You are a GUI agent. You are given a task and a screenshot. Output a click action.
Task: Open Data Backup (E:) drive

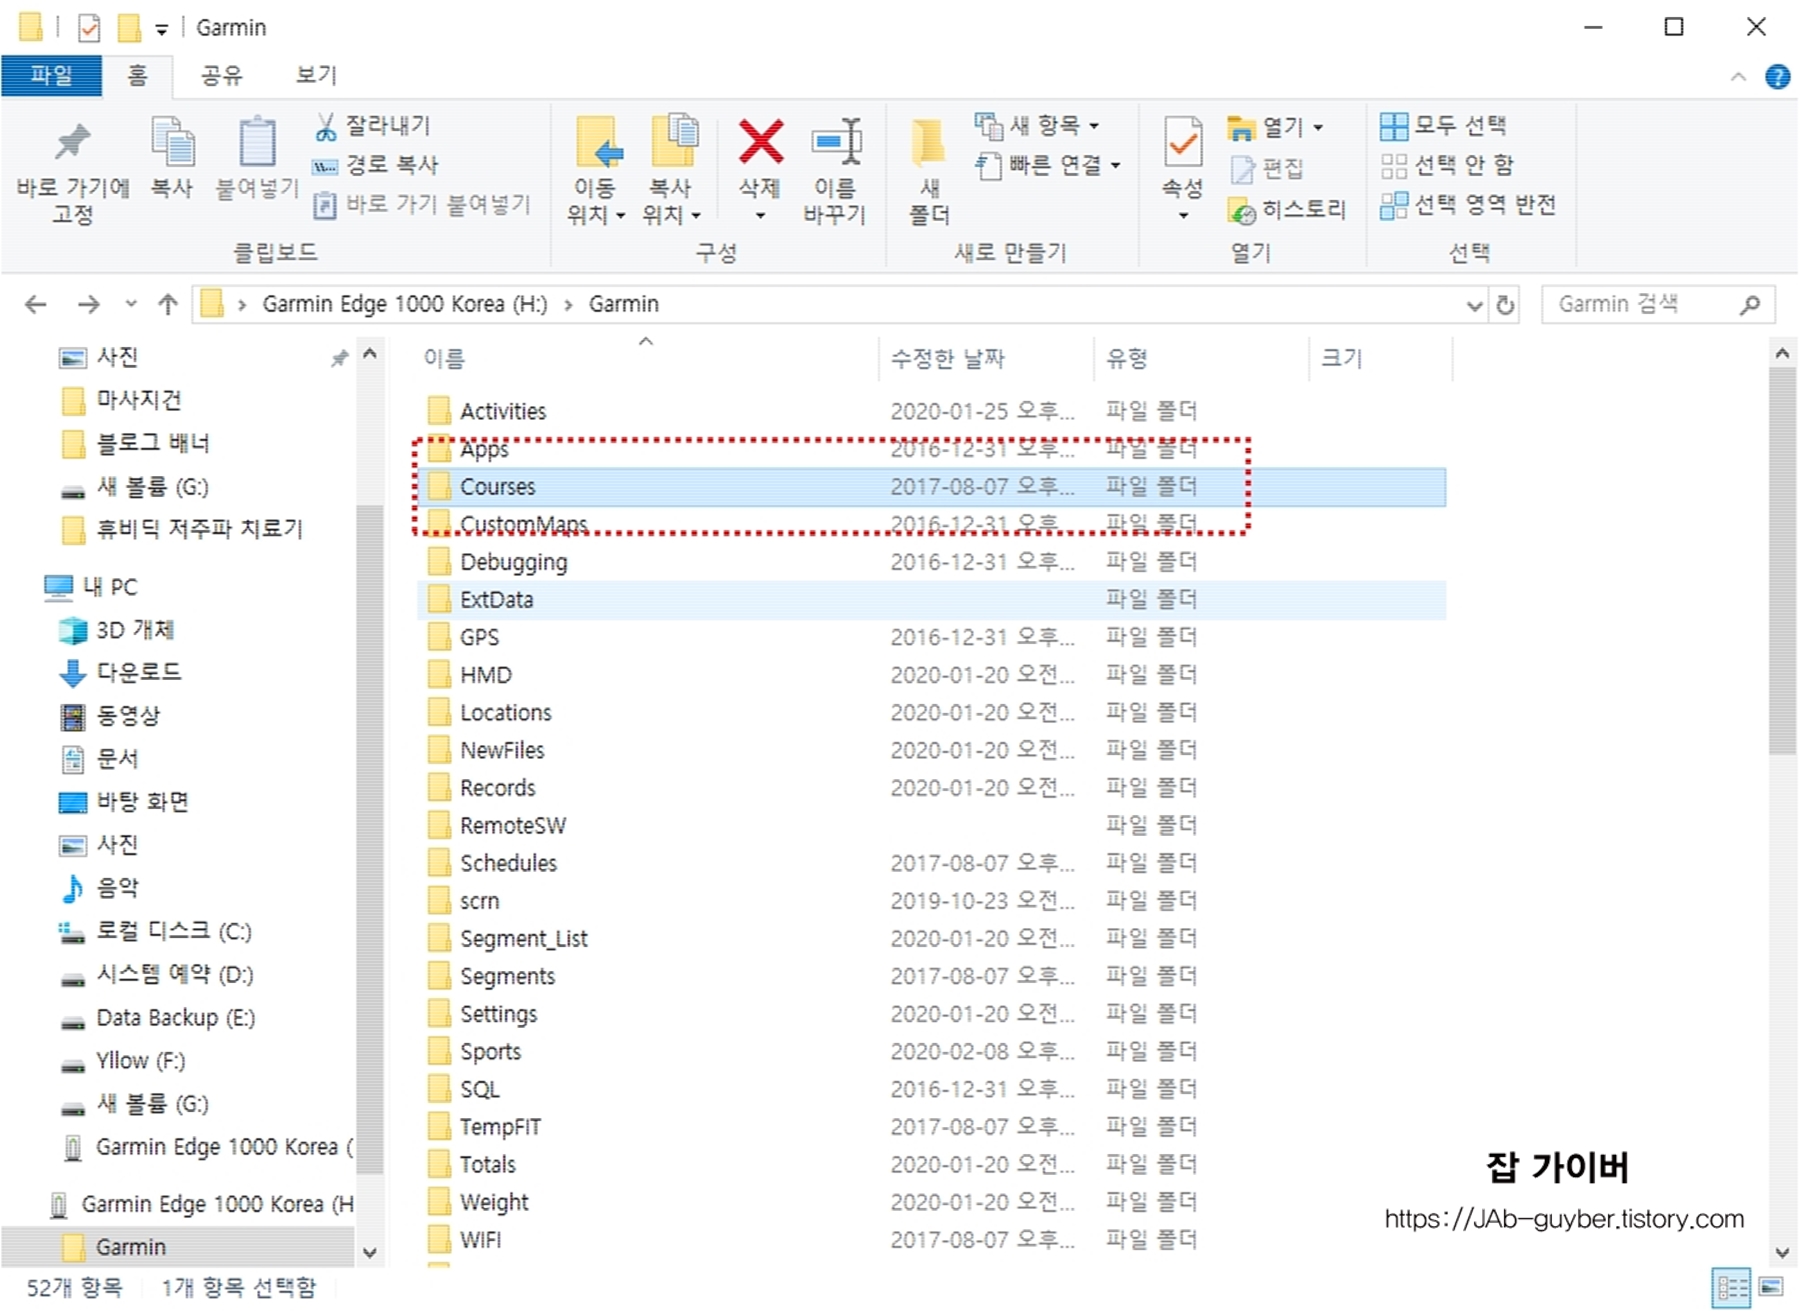(158, 1018)
